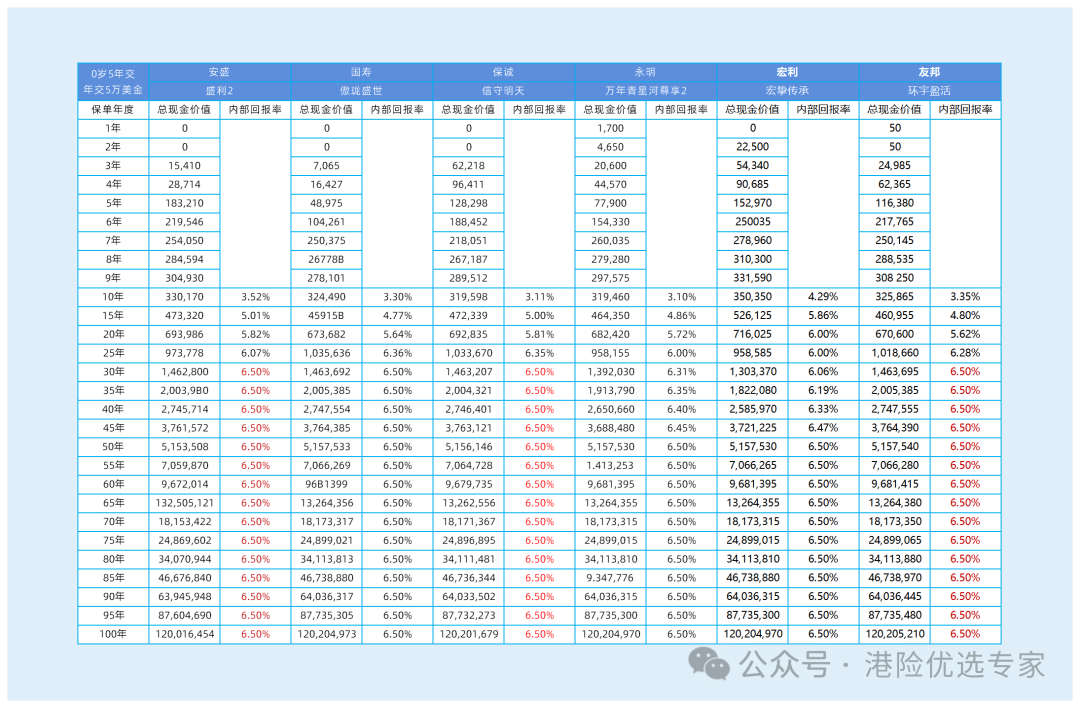
Task: Select the '10年' policy-year row label
Action: (113, 297)
